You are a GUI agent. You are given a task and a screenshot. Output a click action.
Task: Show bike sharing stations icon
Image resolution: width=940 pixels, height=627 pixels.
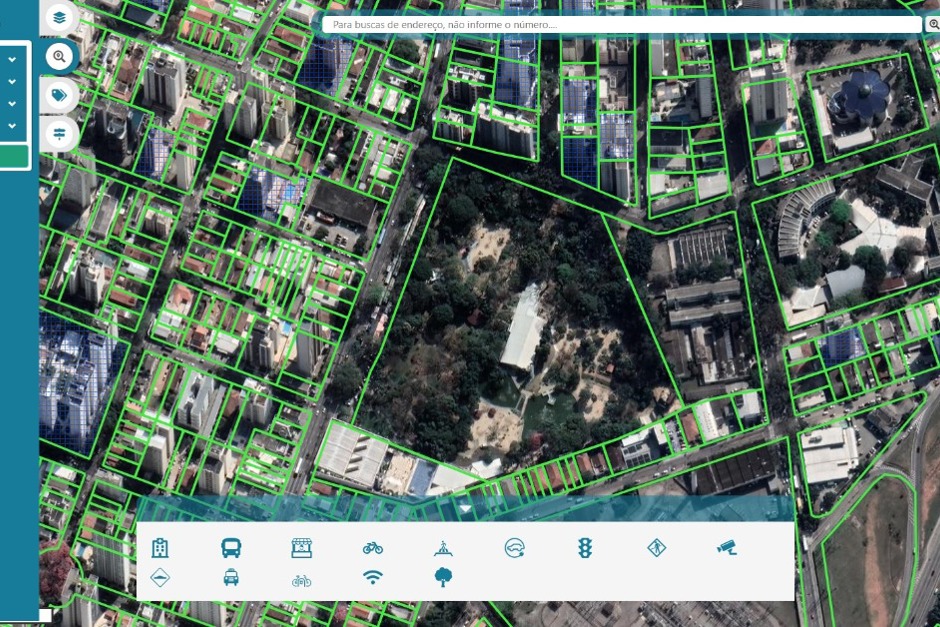pos(302,580)
